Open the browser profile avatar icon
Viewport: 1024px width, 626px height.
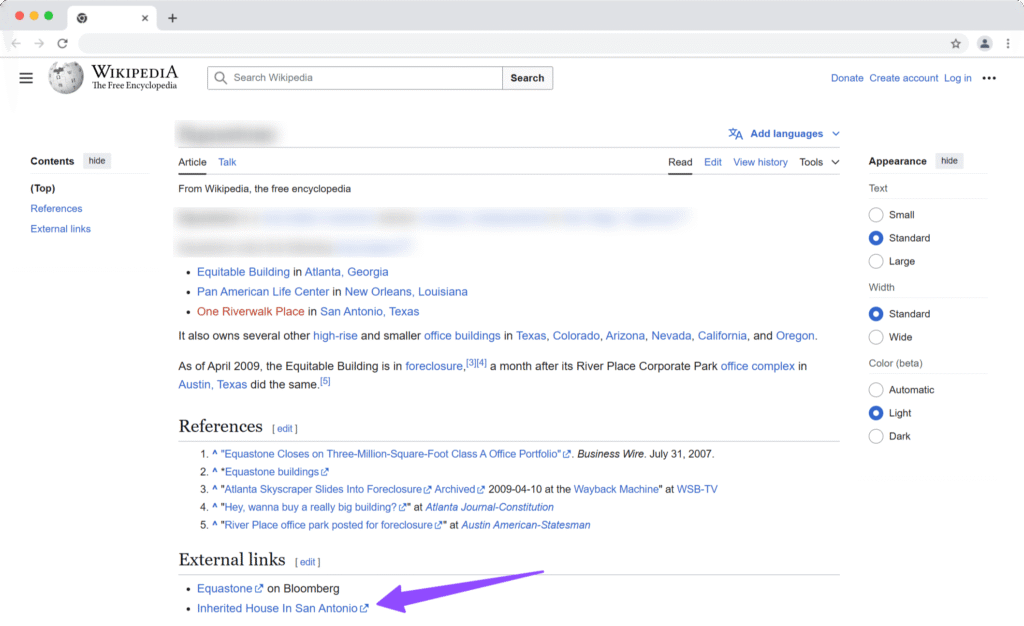coord(984,44)
